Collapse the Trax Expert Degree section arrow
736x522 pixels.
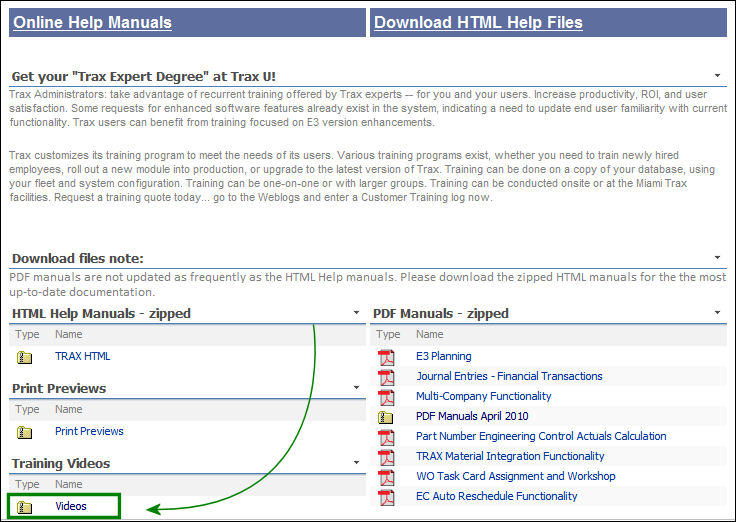pos(717,76)
